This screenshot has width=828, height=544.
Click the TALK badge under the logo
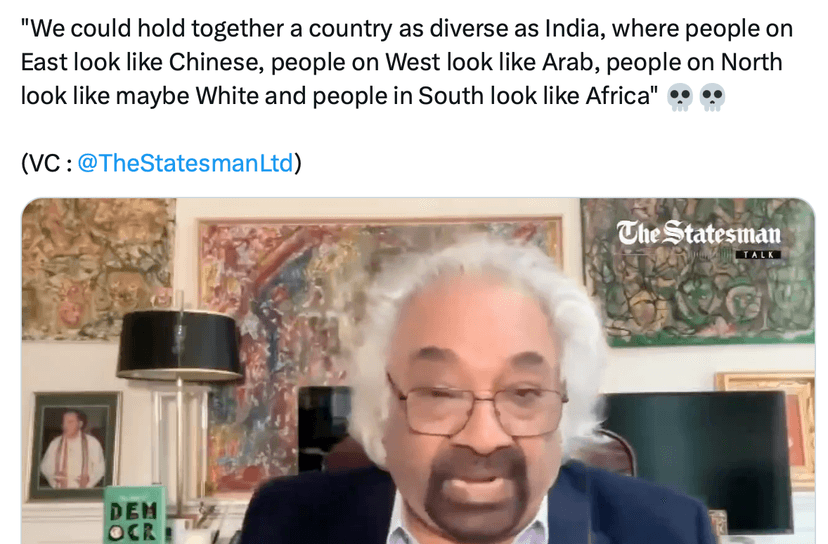[758, 255]
